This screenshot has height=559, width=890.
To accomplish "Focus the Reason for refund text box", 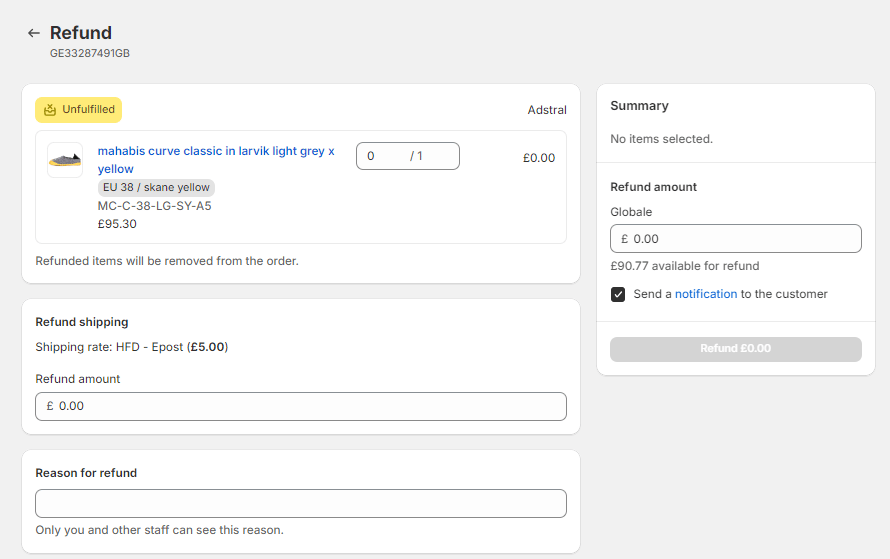I will [301, 503].
